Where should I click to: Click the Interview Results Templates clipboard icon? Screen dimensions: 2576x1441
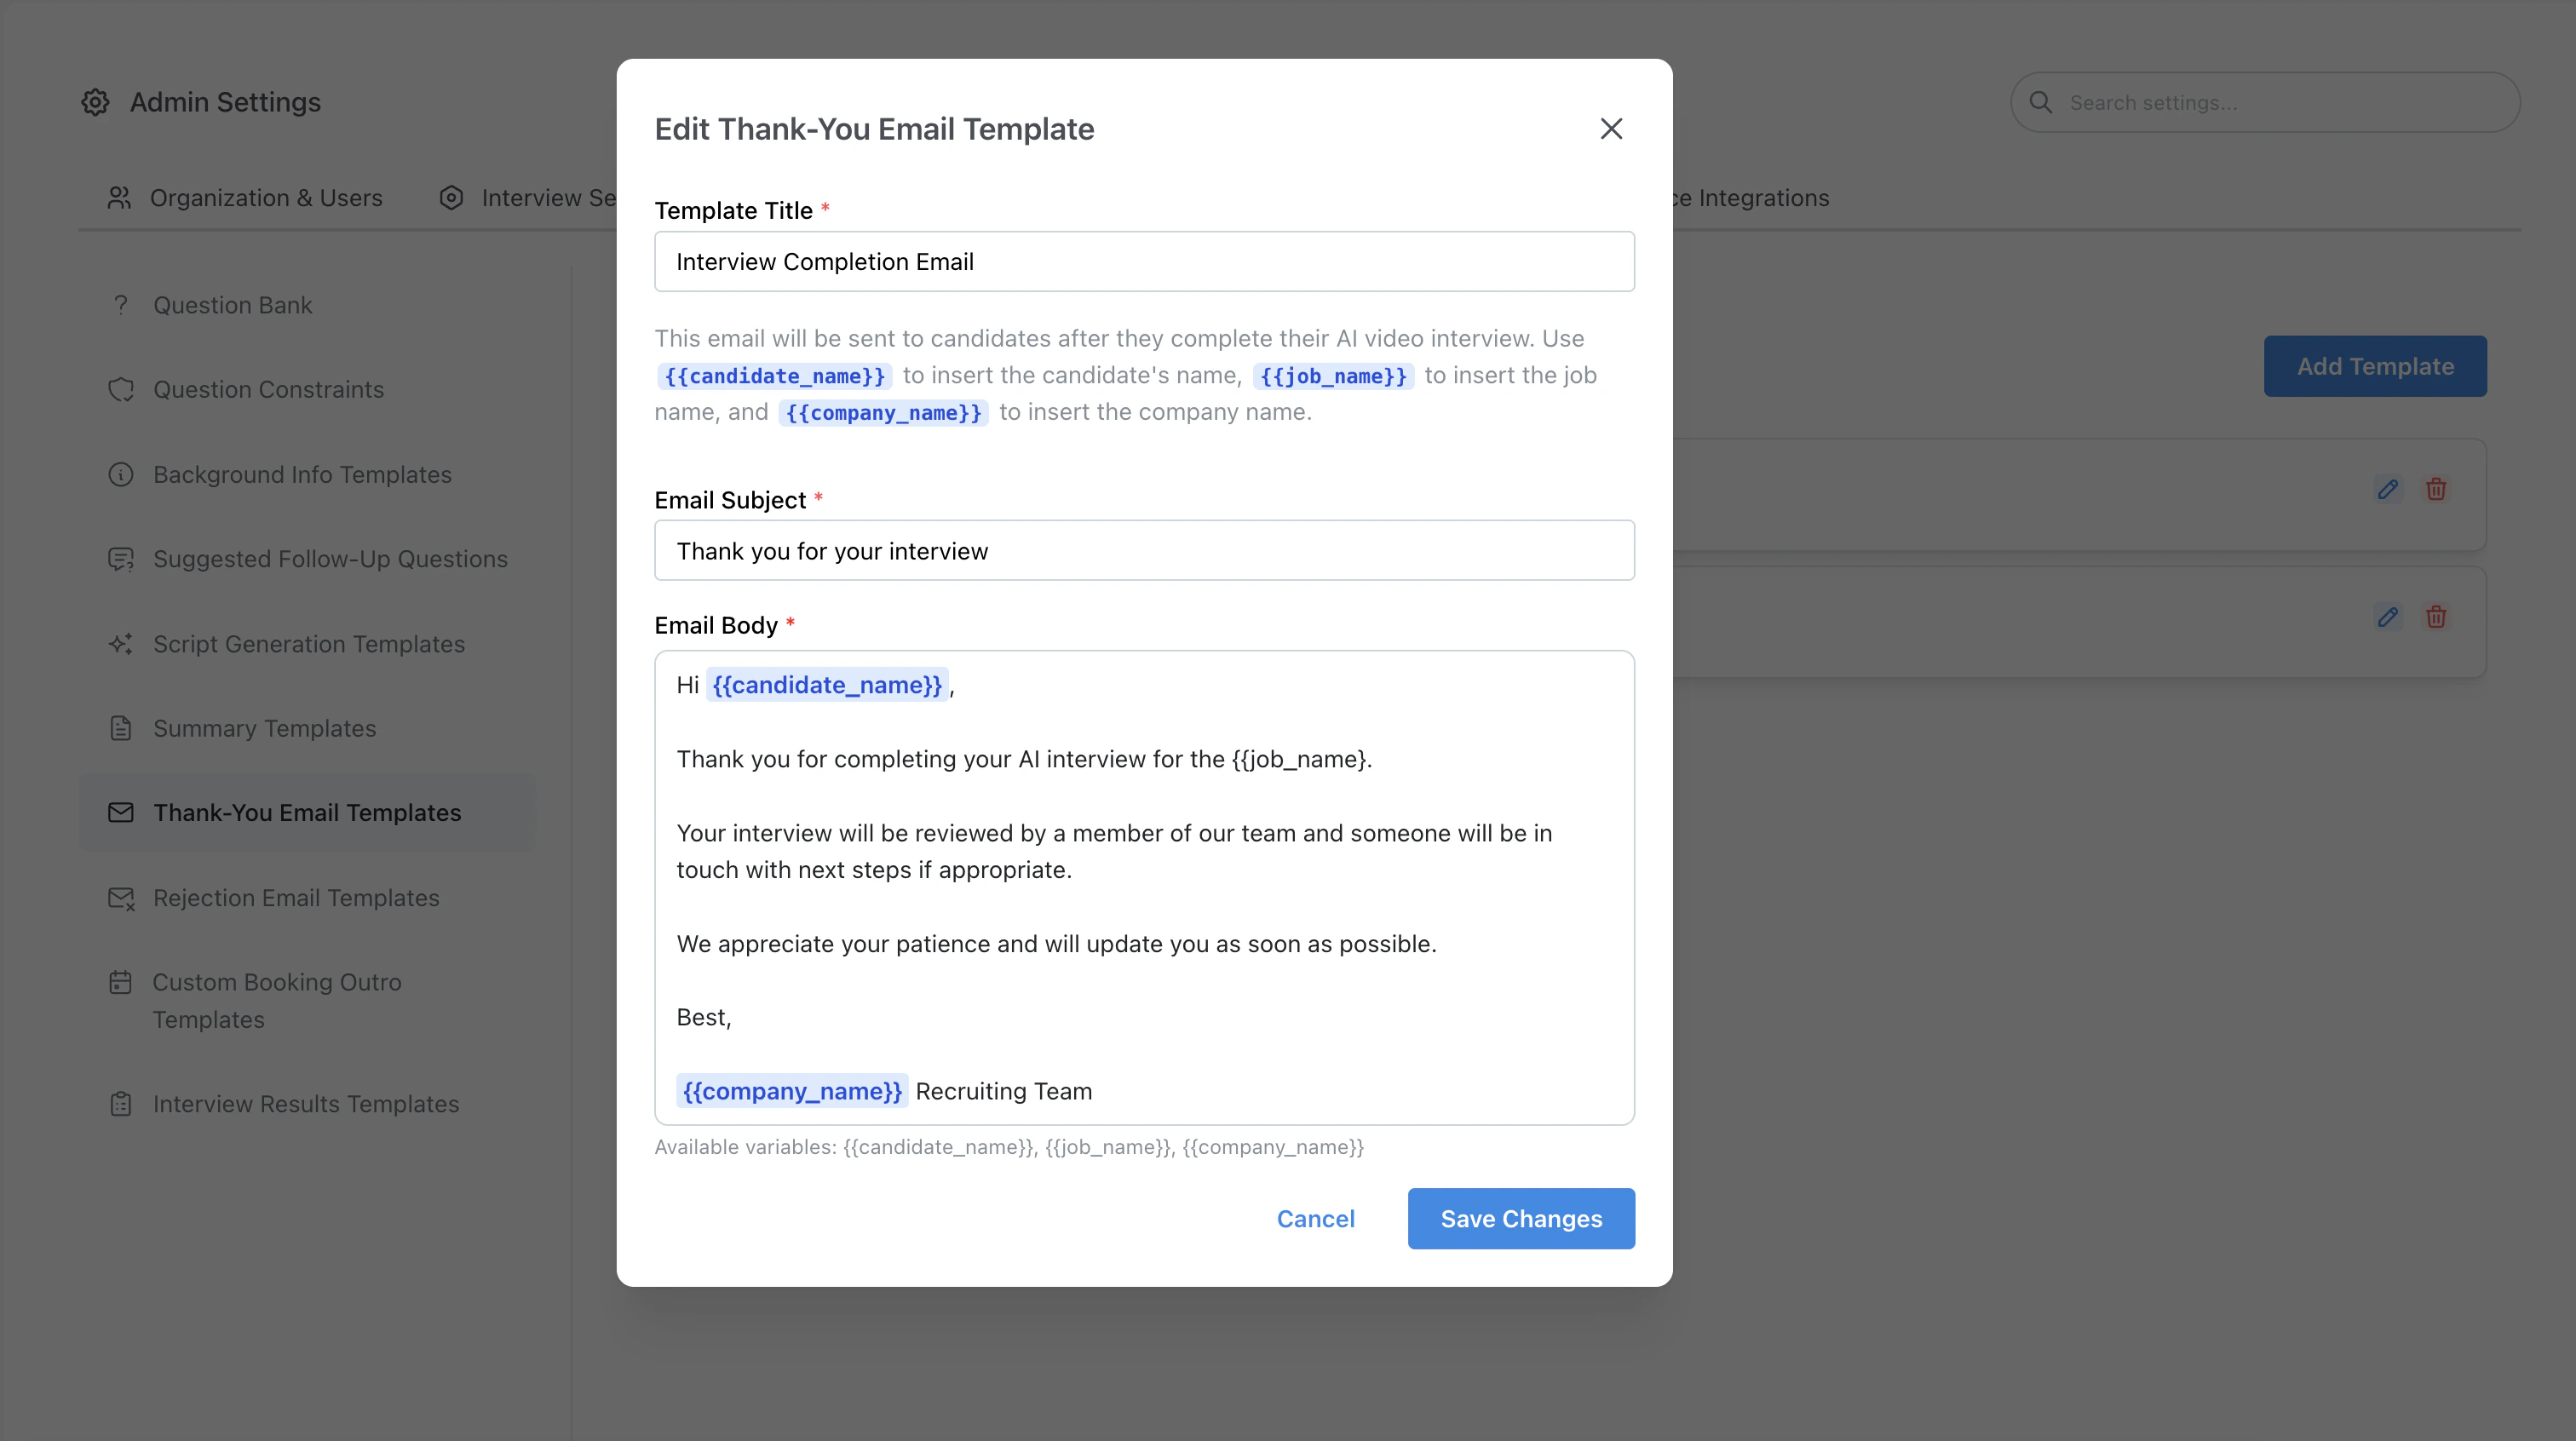121,1103
